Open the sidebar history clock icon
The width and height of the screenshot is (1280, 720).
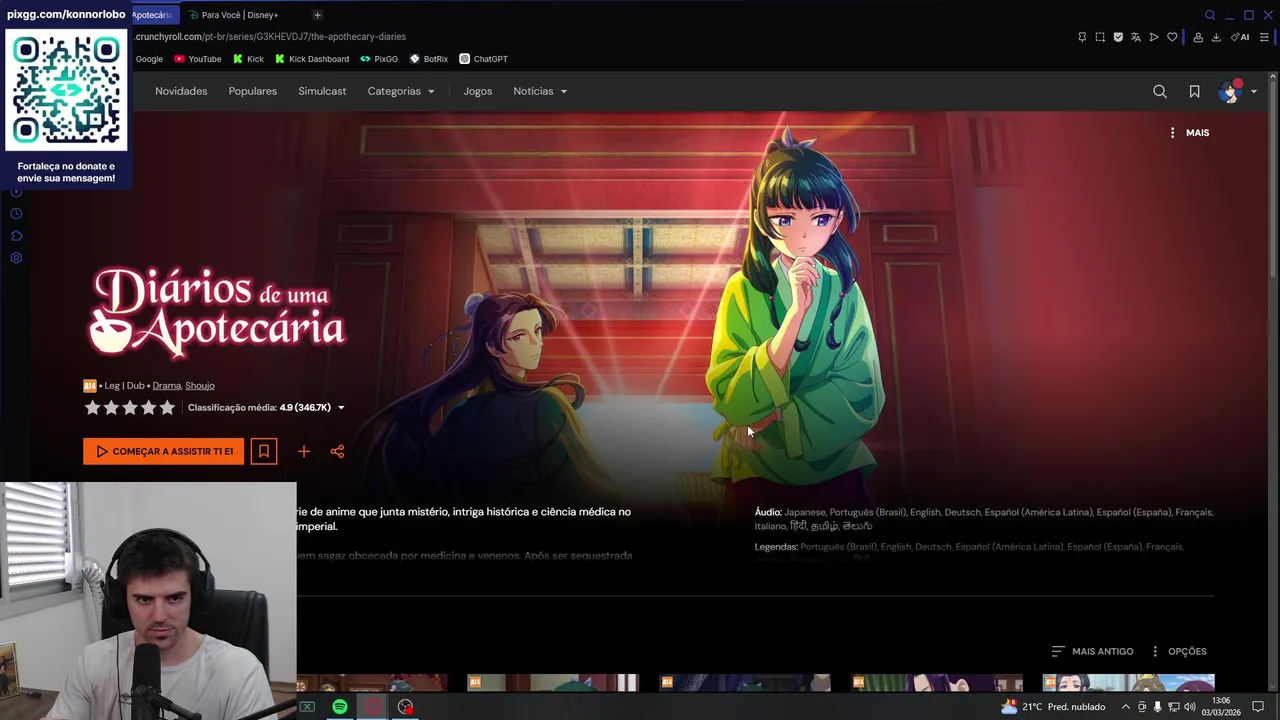16,214
